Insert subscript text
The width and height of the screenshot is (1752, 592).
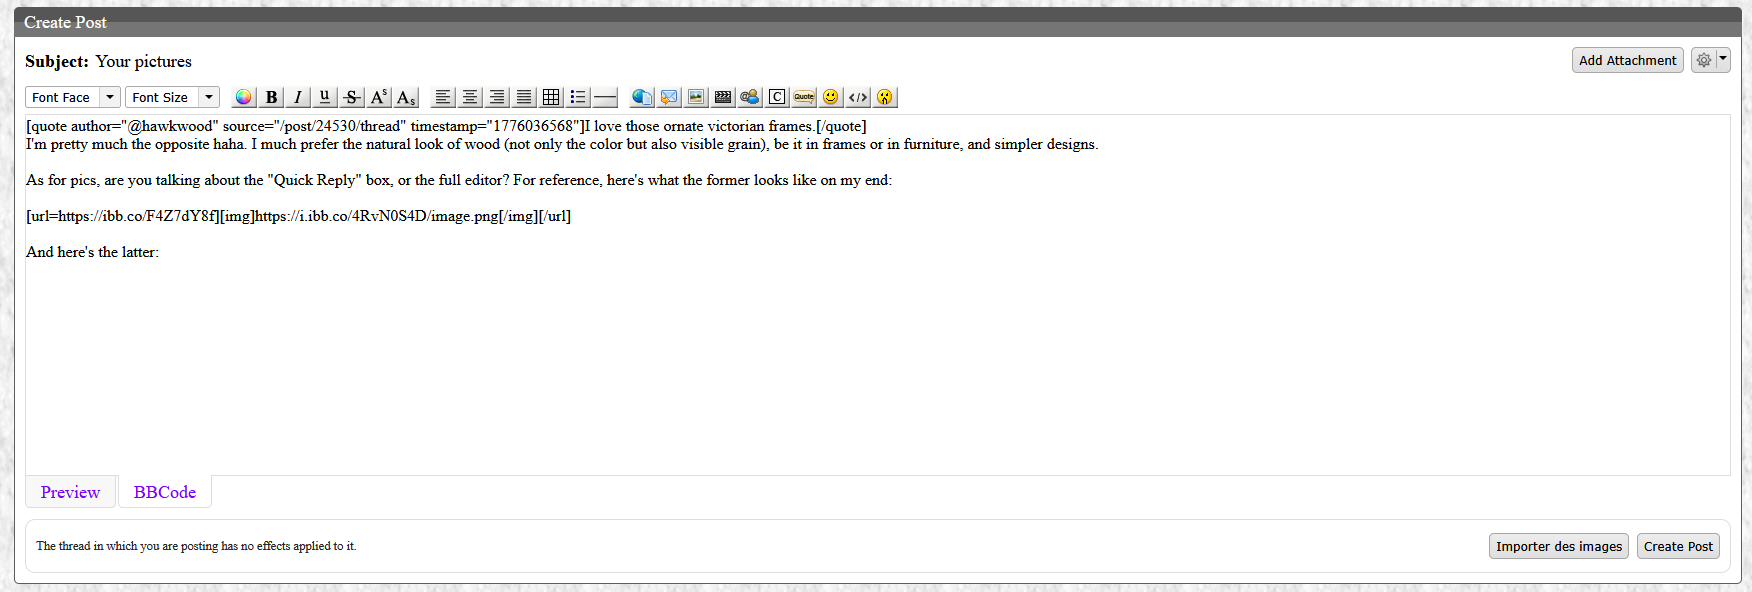pyautogui.click(x=405, y=97)
